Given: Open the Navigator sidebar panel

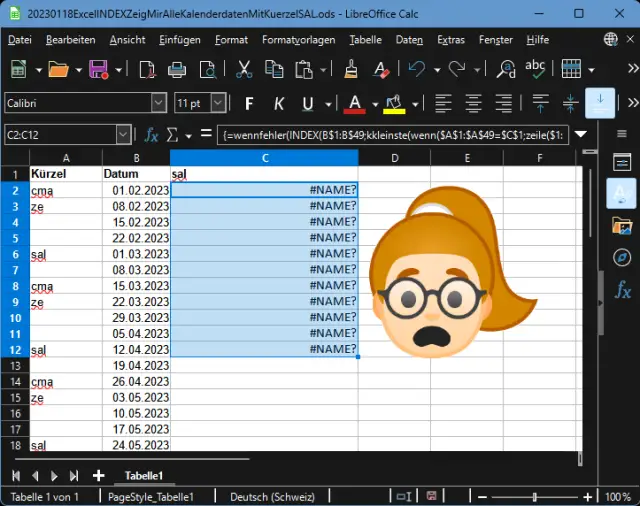Looking at the screenshot, I should (621, 257).
